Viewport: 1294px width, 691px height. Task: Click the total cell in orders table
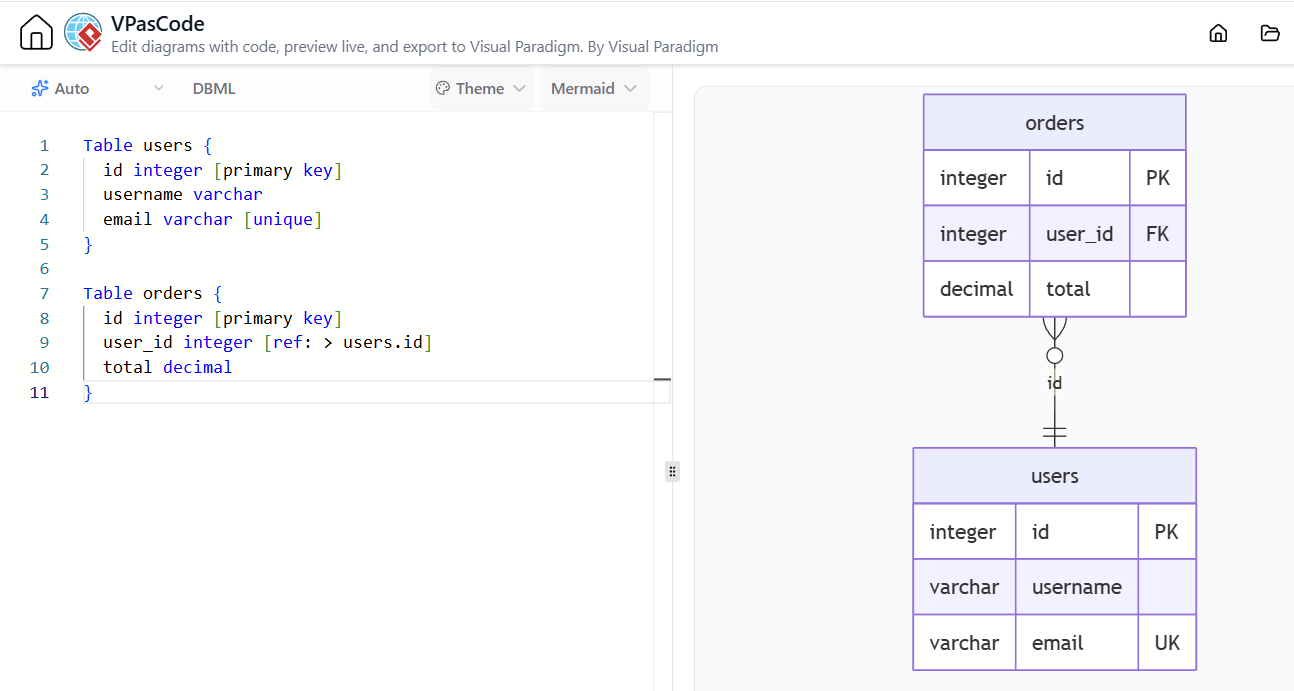(x=1080, y=289)
